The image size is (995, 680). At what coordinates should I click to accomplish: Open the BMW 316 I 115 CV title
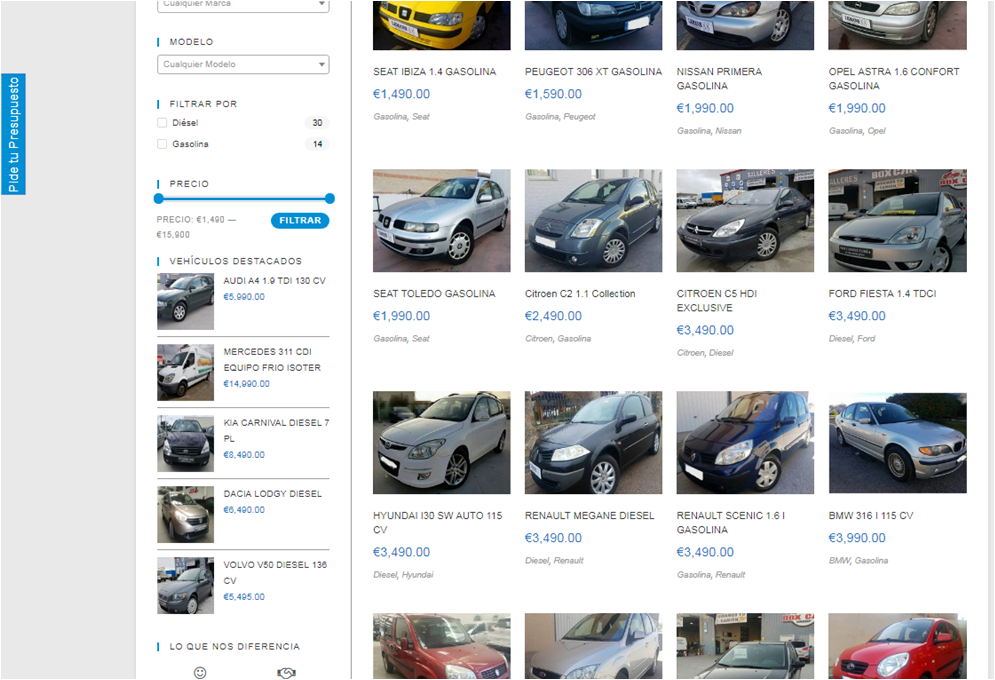click(x=871, y=516)
